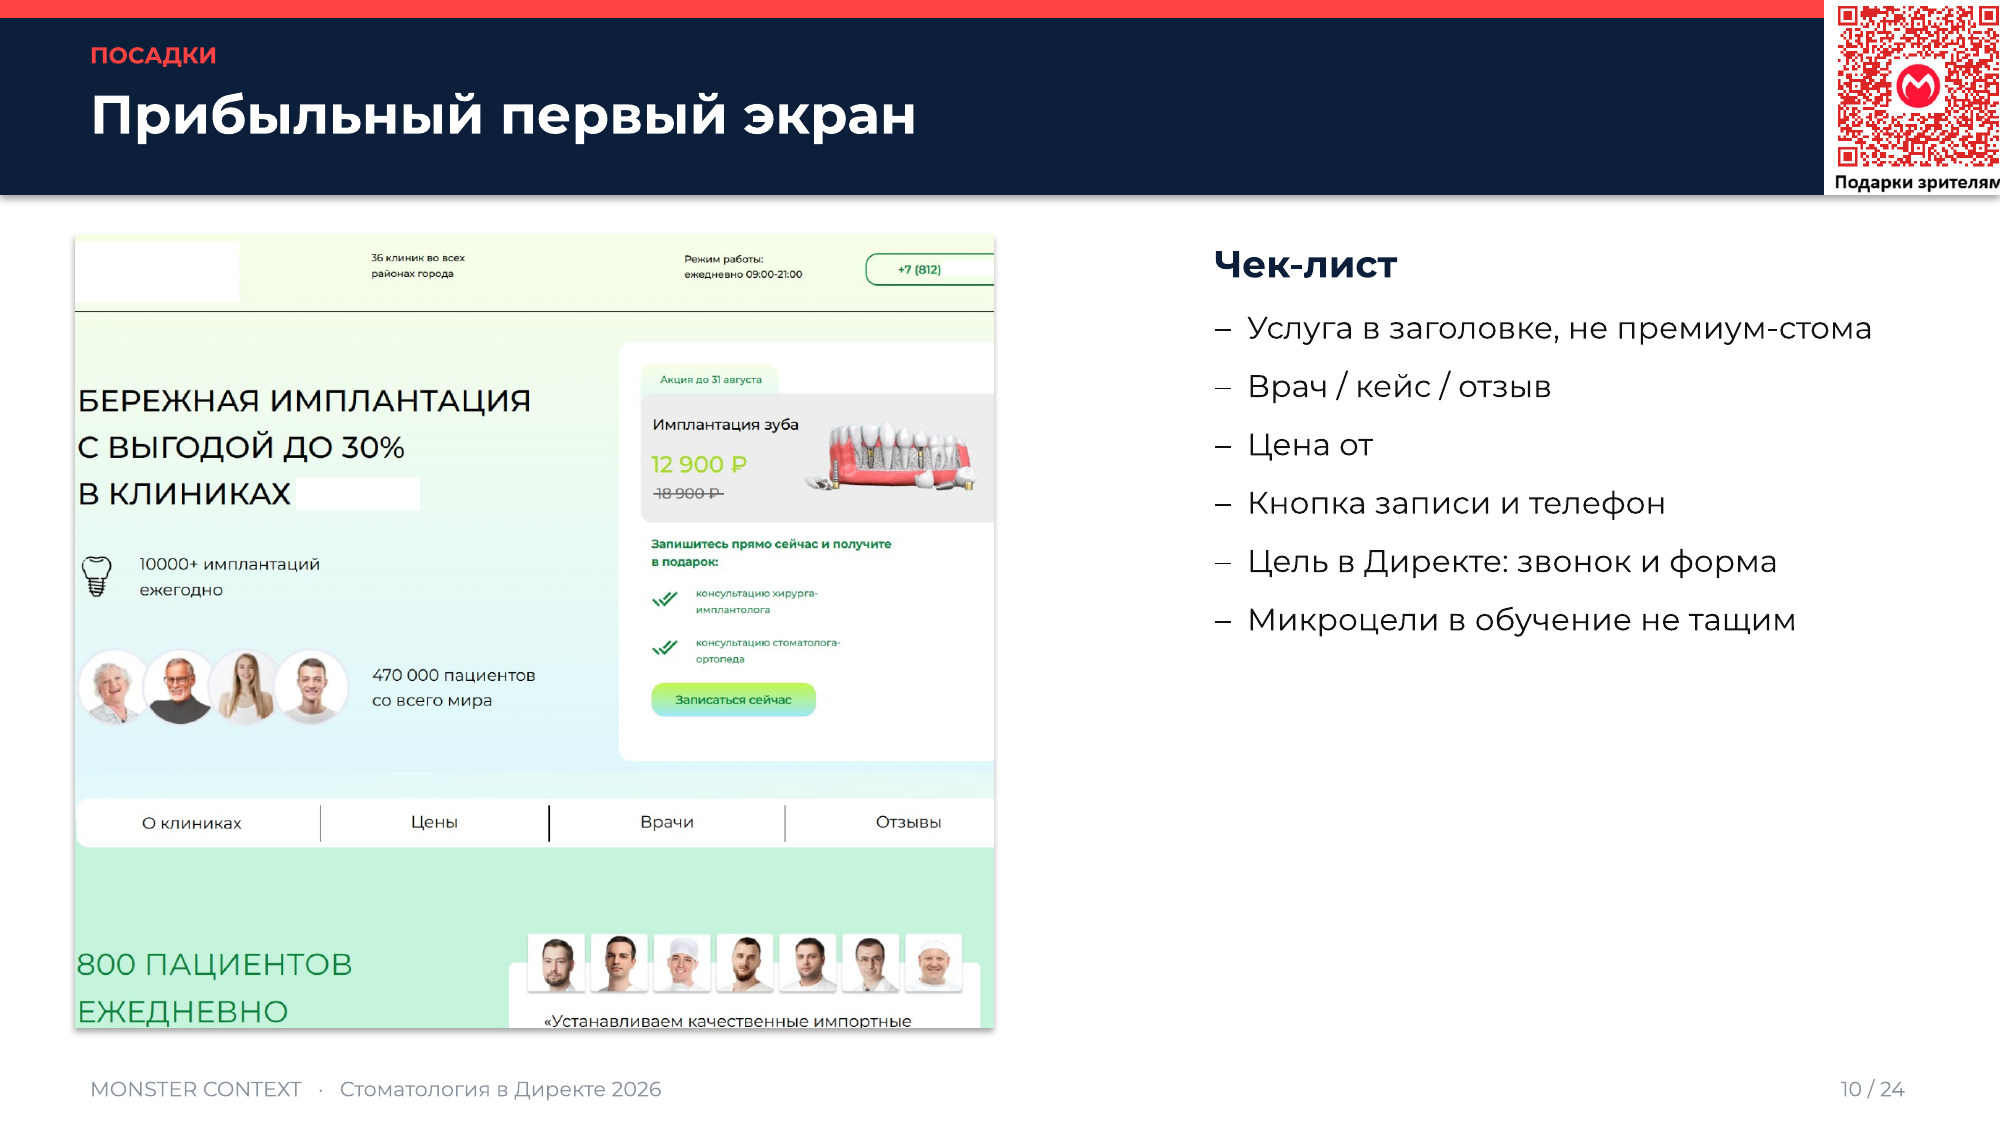Click the bearded man with glasses avatar
Screen dimensions: 2000x1125
click(179, 687)
